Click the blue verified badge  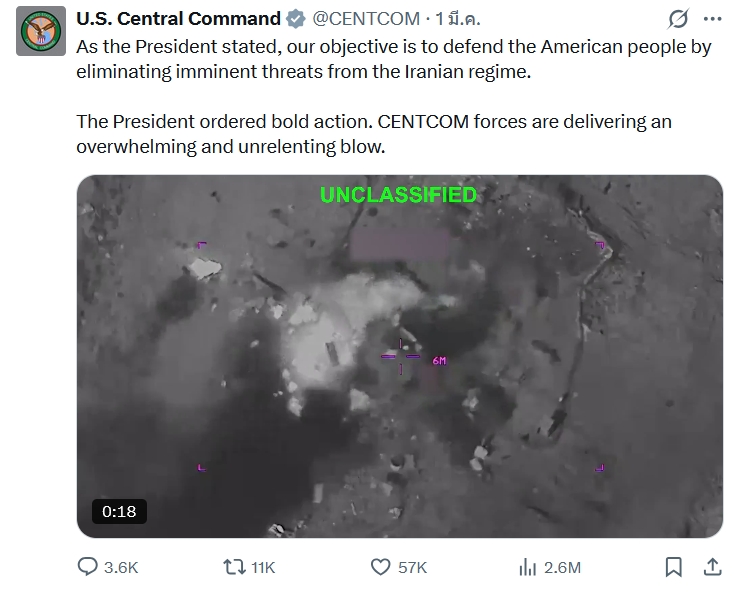coord(296,19)
